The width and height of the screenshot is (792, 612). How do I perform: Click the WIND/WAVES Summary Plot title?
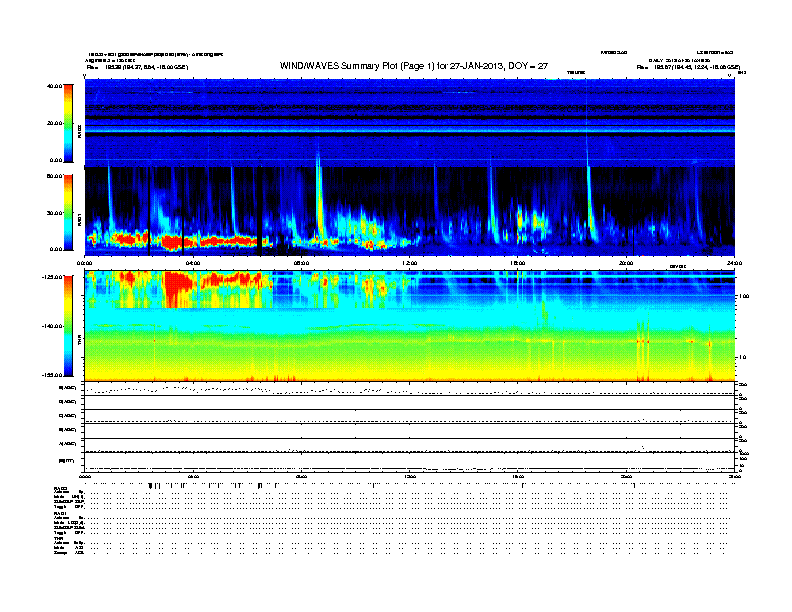pyautogui.click(x=414, y=66)
